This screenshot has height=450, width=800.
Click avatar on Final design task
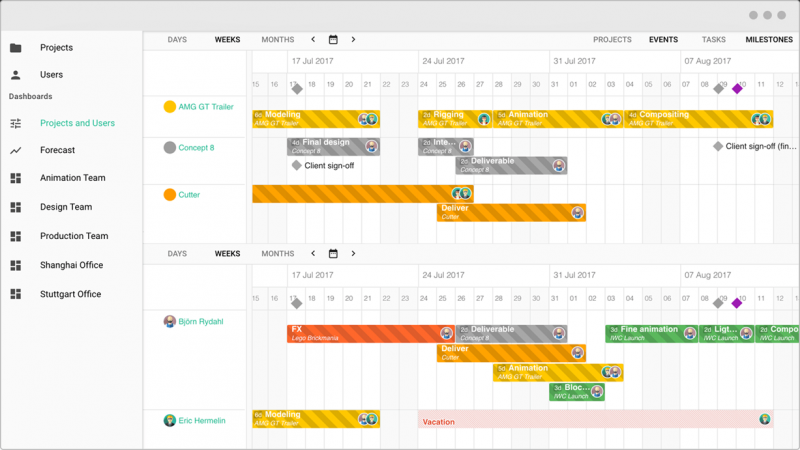[x=371, y=147]
